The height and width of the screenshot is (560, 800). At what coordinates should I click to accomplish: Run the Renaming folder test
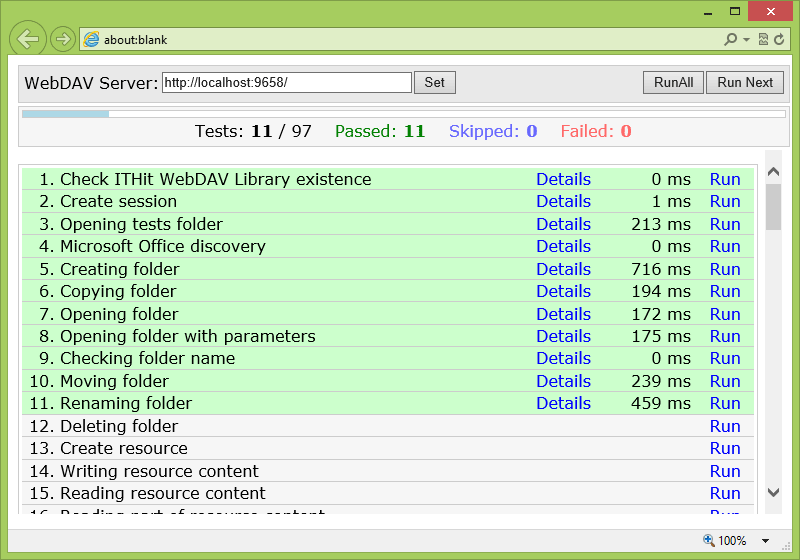(725, 403)
